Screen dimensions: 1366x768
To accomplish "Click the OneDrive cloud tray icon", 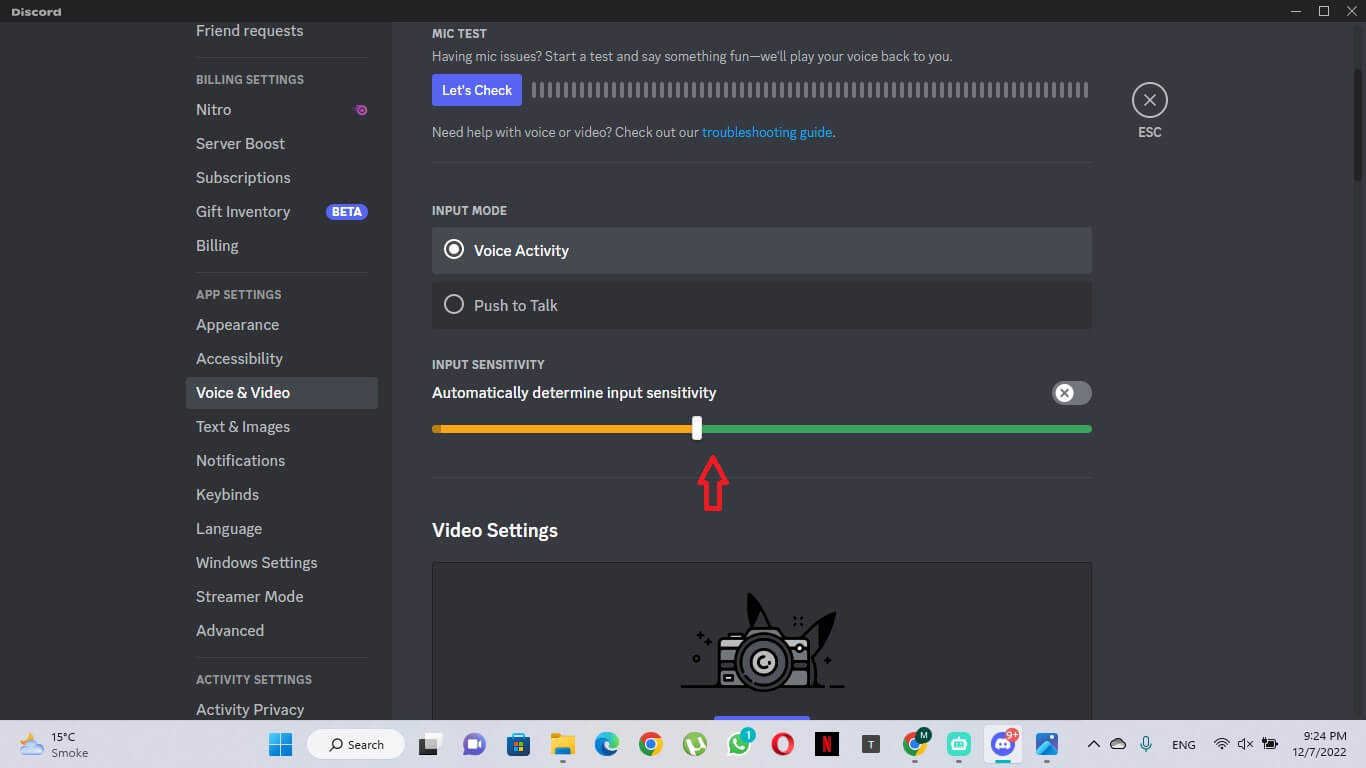I will (x=1118, y=744).
